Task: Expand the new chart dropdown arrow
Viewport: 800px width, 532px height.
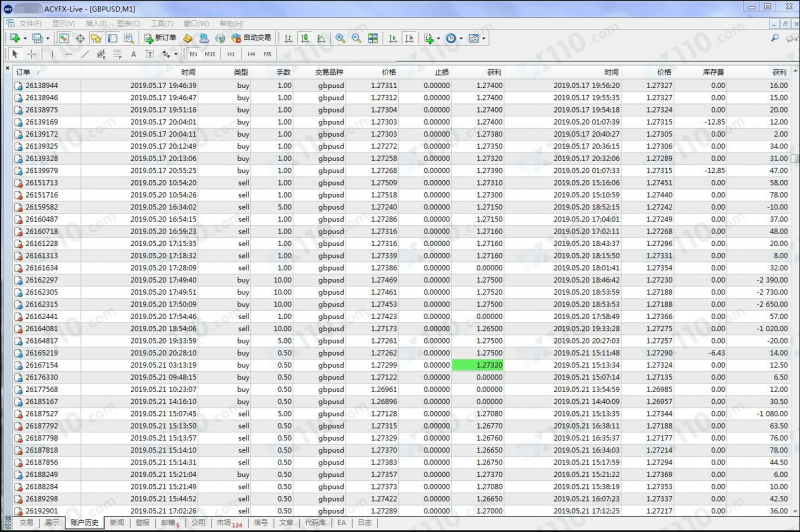Action: [x=23, y=38]
